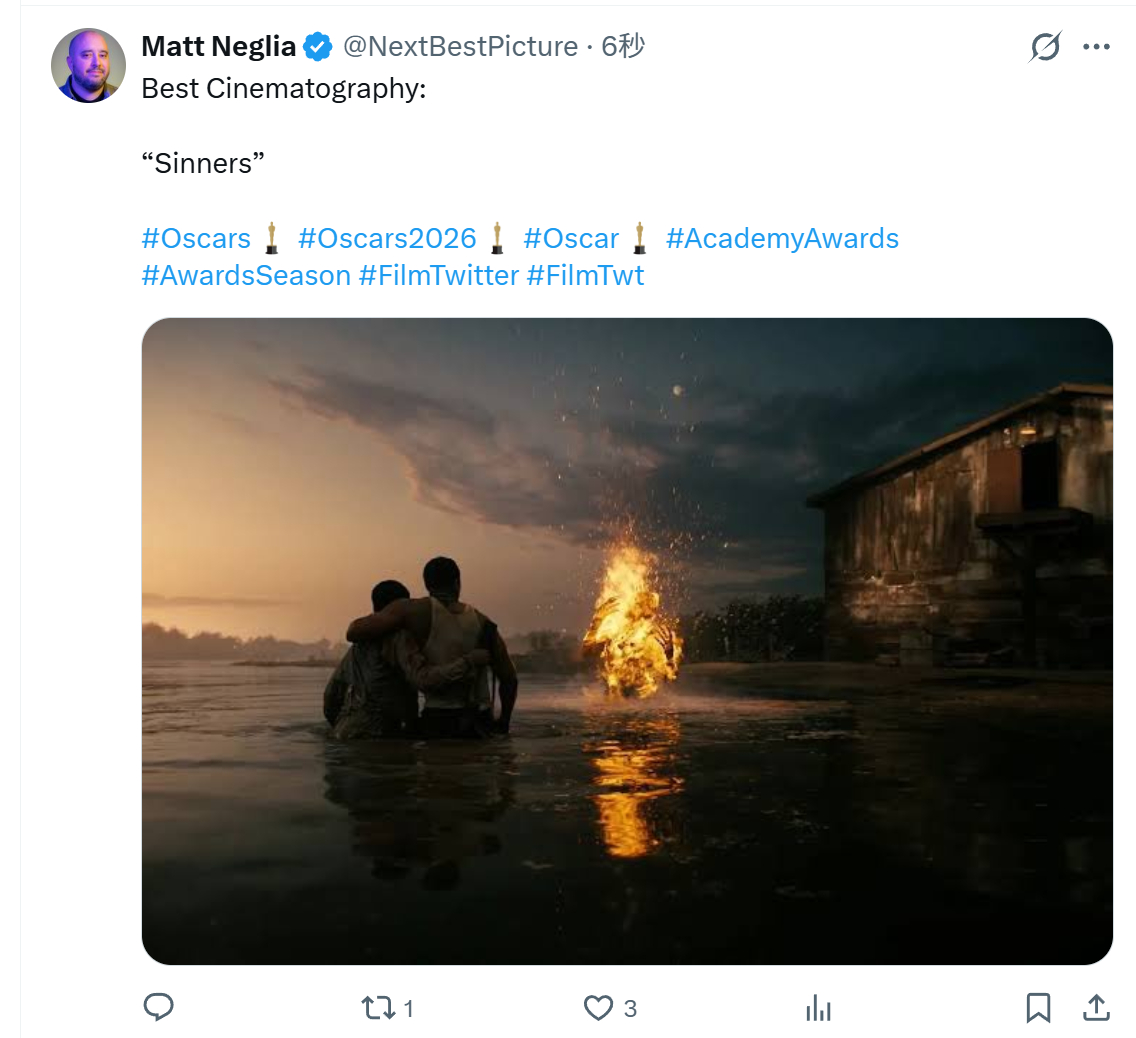Click the Grok circle-slash icon
Screen dimensions: 1136x1038
(1045, 47)
